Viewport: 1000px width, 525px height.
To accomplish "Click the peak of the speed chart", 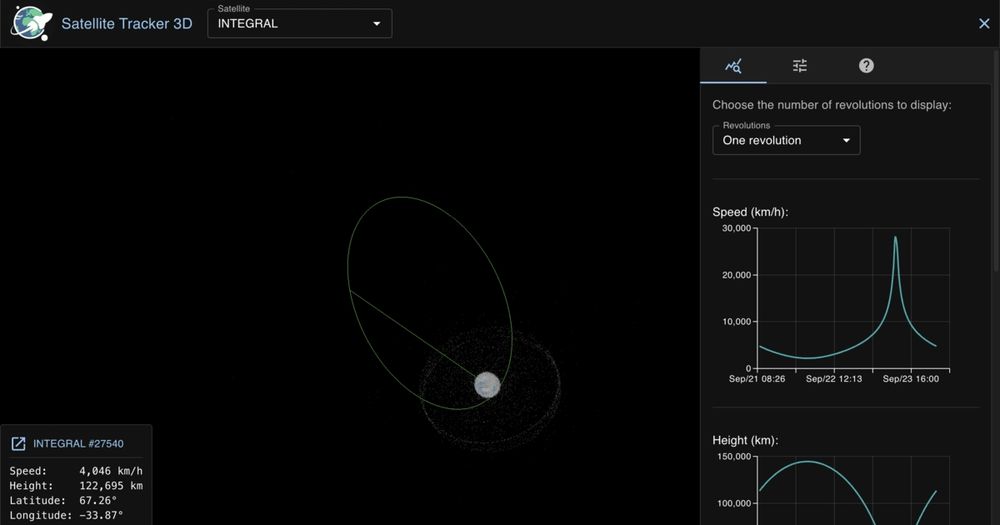I will 895,238.
